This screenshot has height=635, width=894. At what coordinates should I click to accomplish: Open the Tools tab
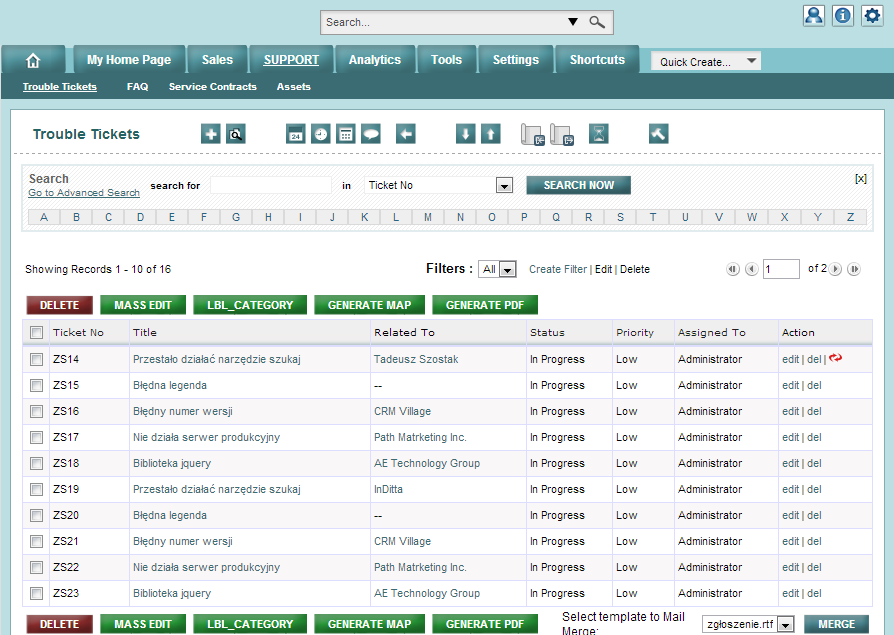coord(446,60)
